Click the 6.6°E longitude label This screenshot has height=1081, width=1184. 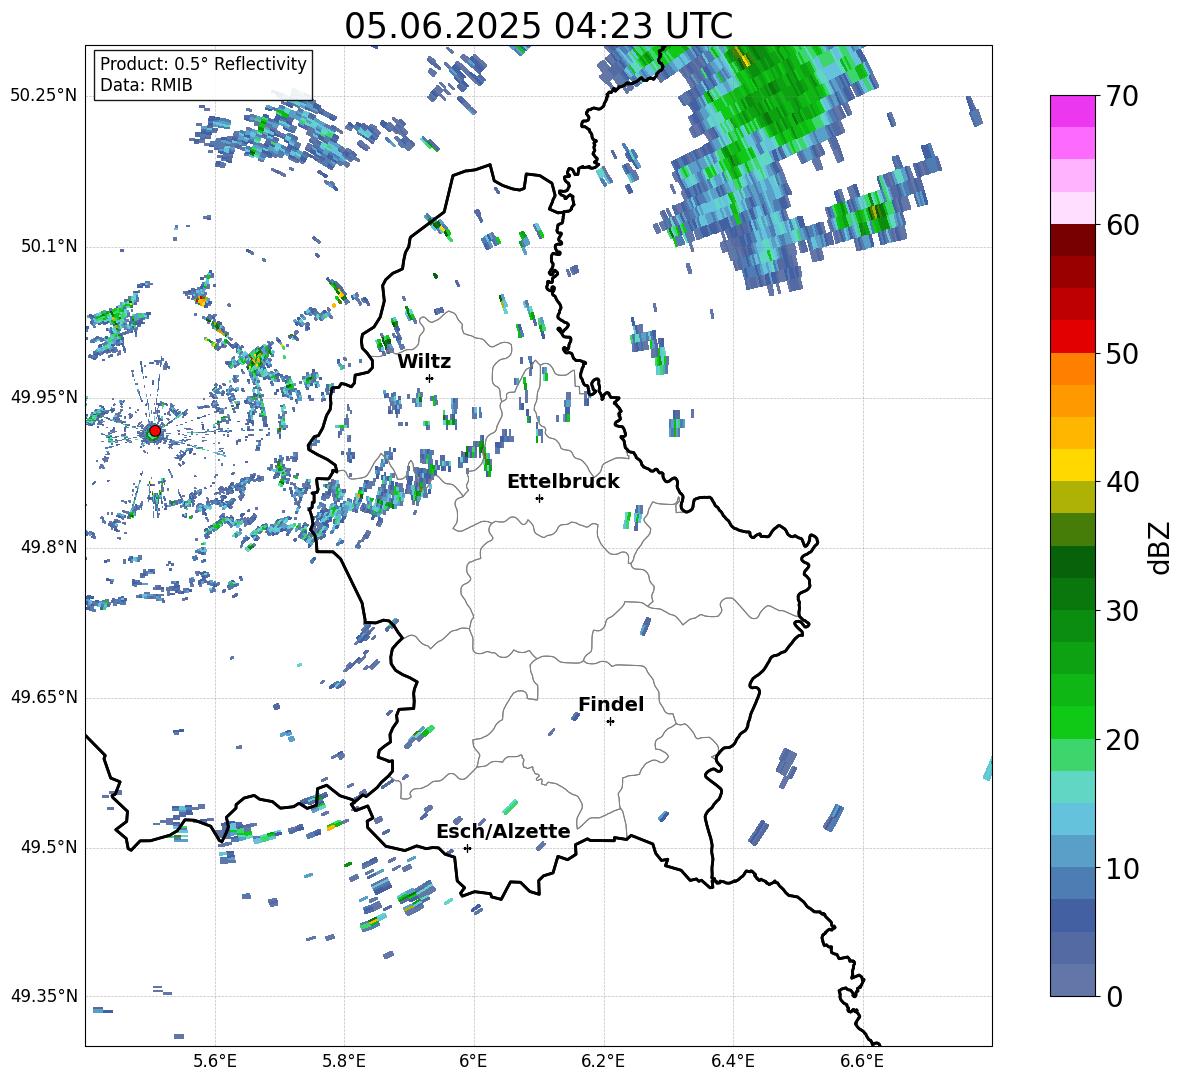point(862,1061)
